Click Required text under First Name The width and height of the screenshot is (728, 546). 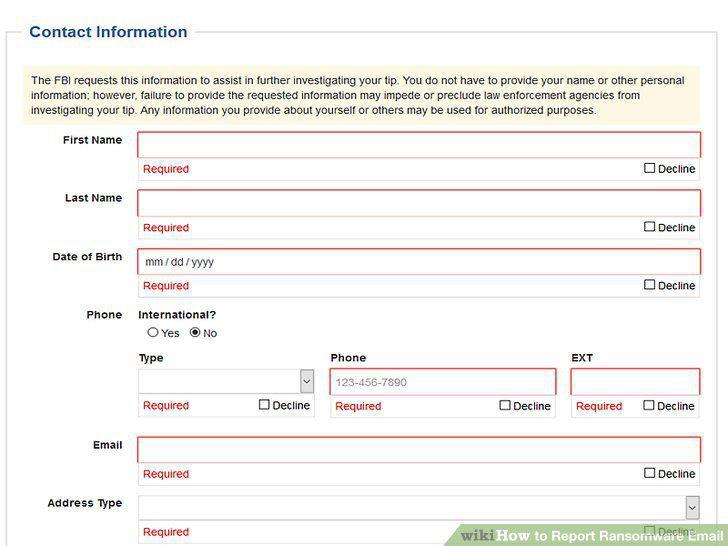[166, 169]
